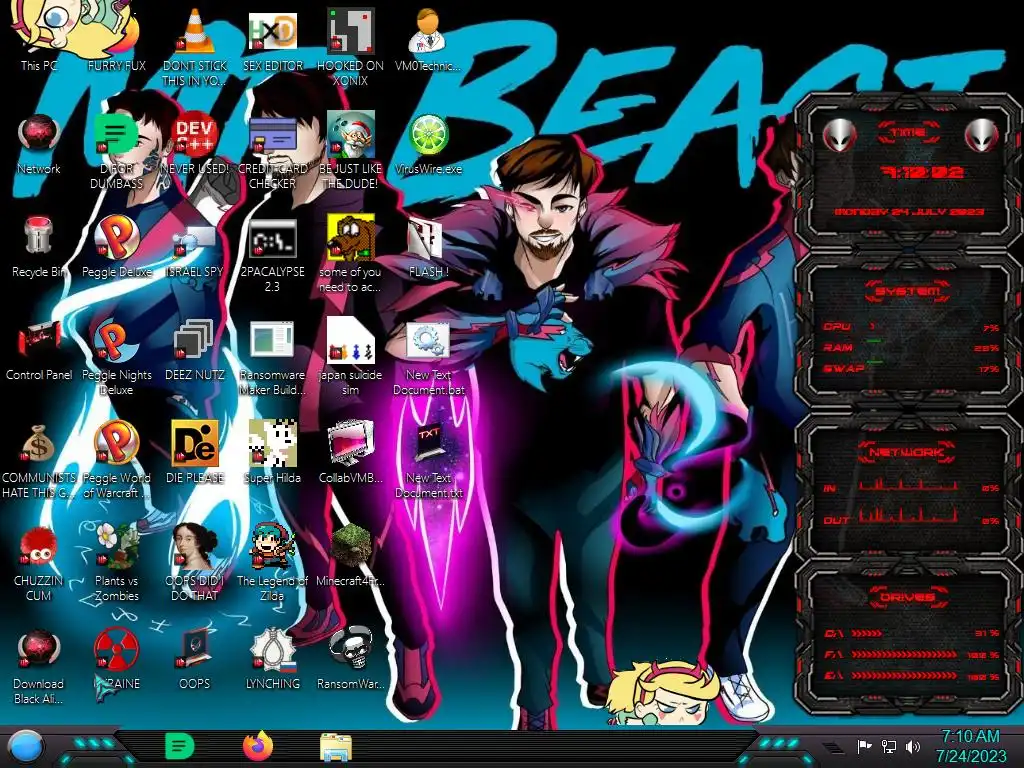The height and width of the screenshot is (768, 1024).
Task: Click the taskbar clock showing 7:10 AM
Action: pyautogui.click(x=970, y=746)
